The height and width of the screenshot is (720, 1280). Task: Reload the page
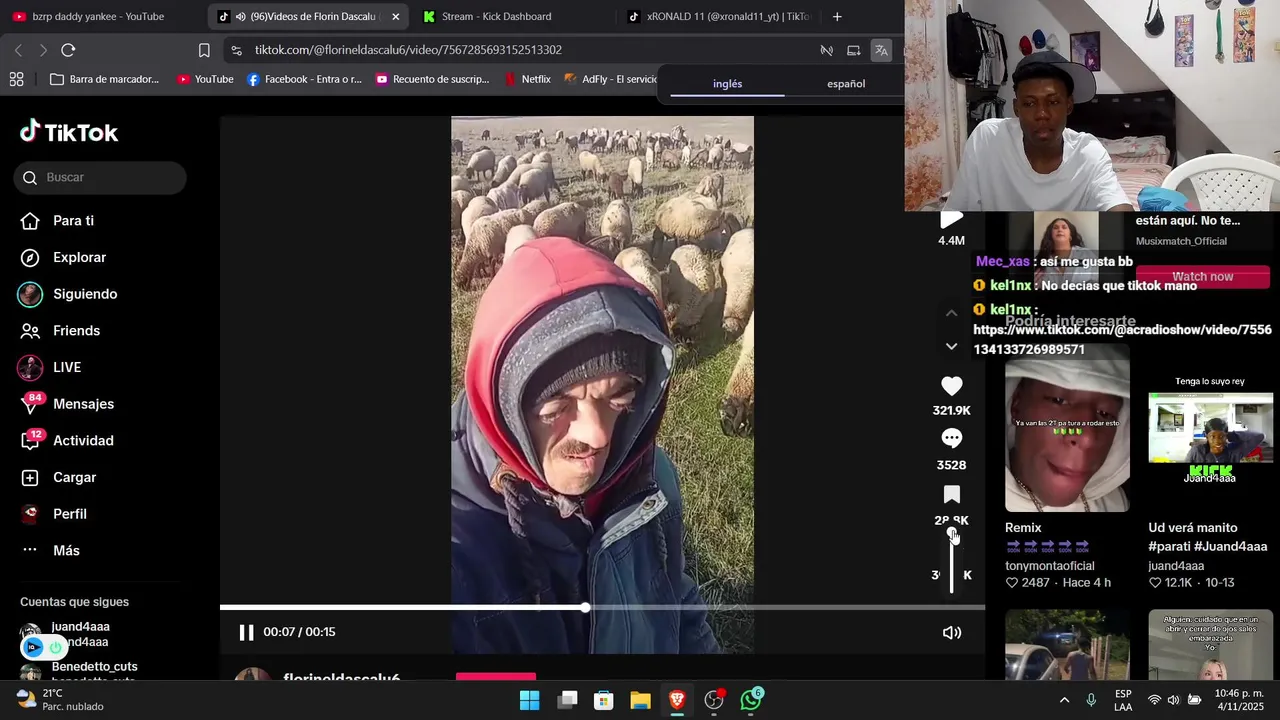pos(68,50)
